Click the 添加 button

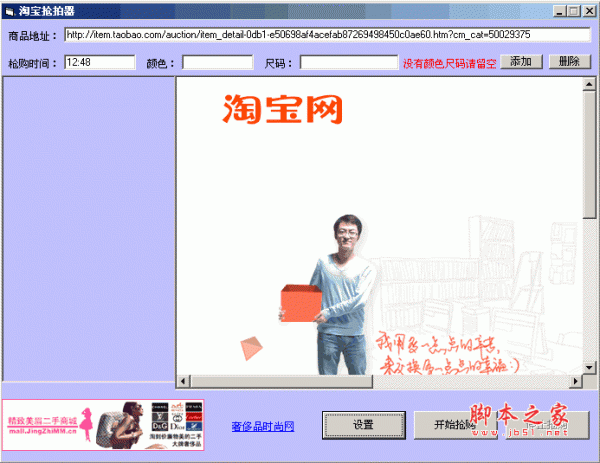tap(521, 62)
